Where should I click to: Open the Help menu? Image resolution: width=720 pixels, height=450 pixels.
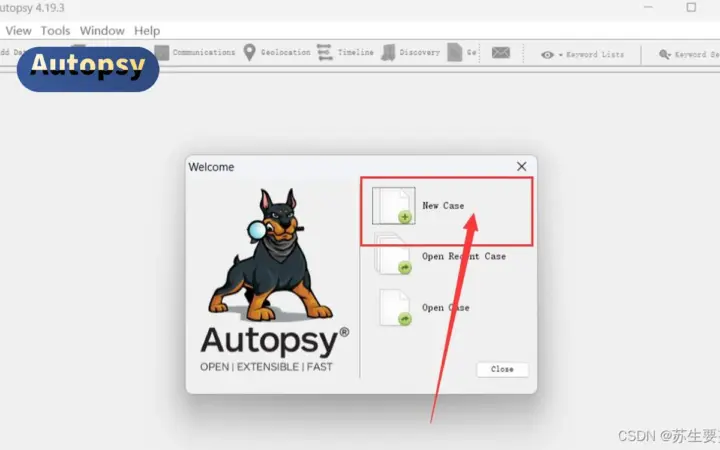(147, 31)
